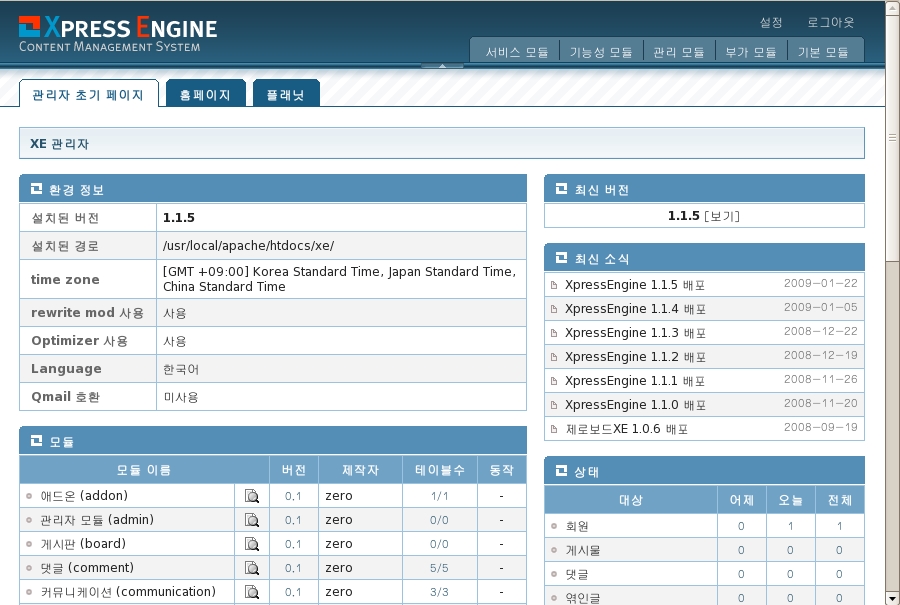Open XpressEngine 1.1.0 배포 news link
Viewport: 900px width, 605px height.
pyautogui.click(x=635, y=406)
